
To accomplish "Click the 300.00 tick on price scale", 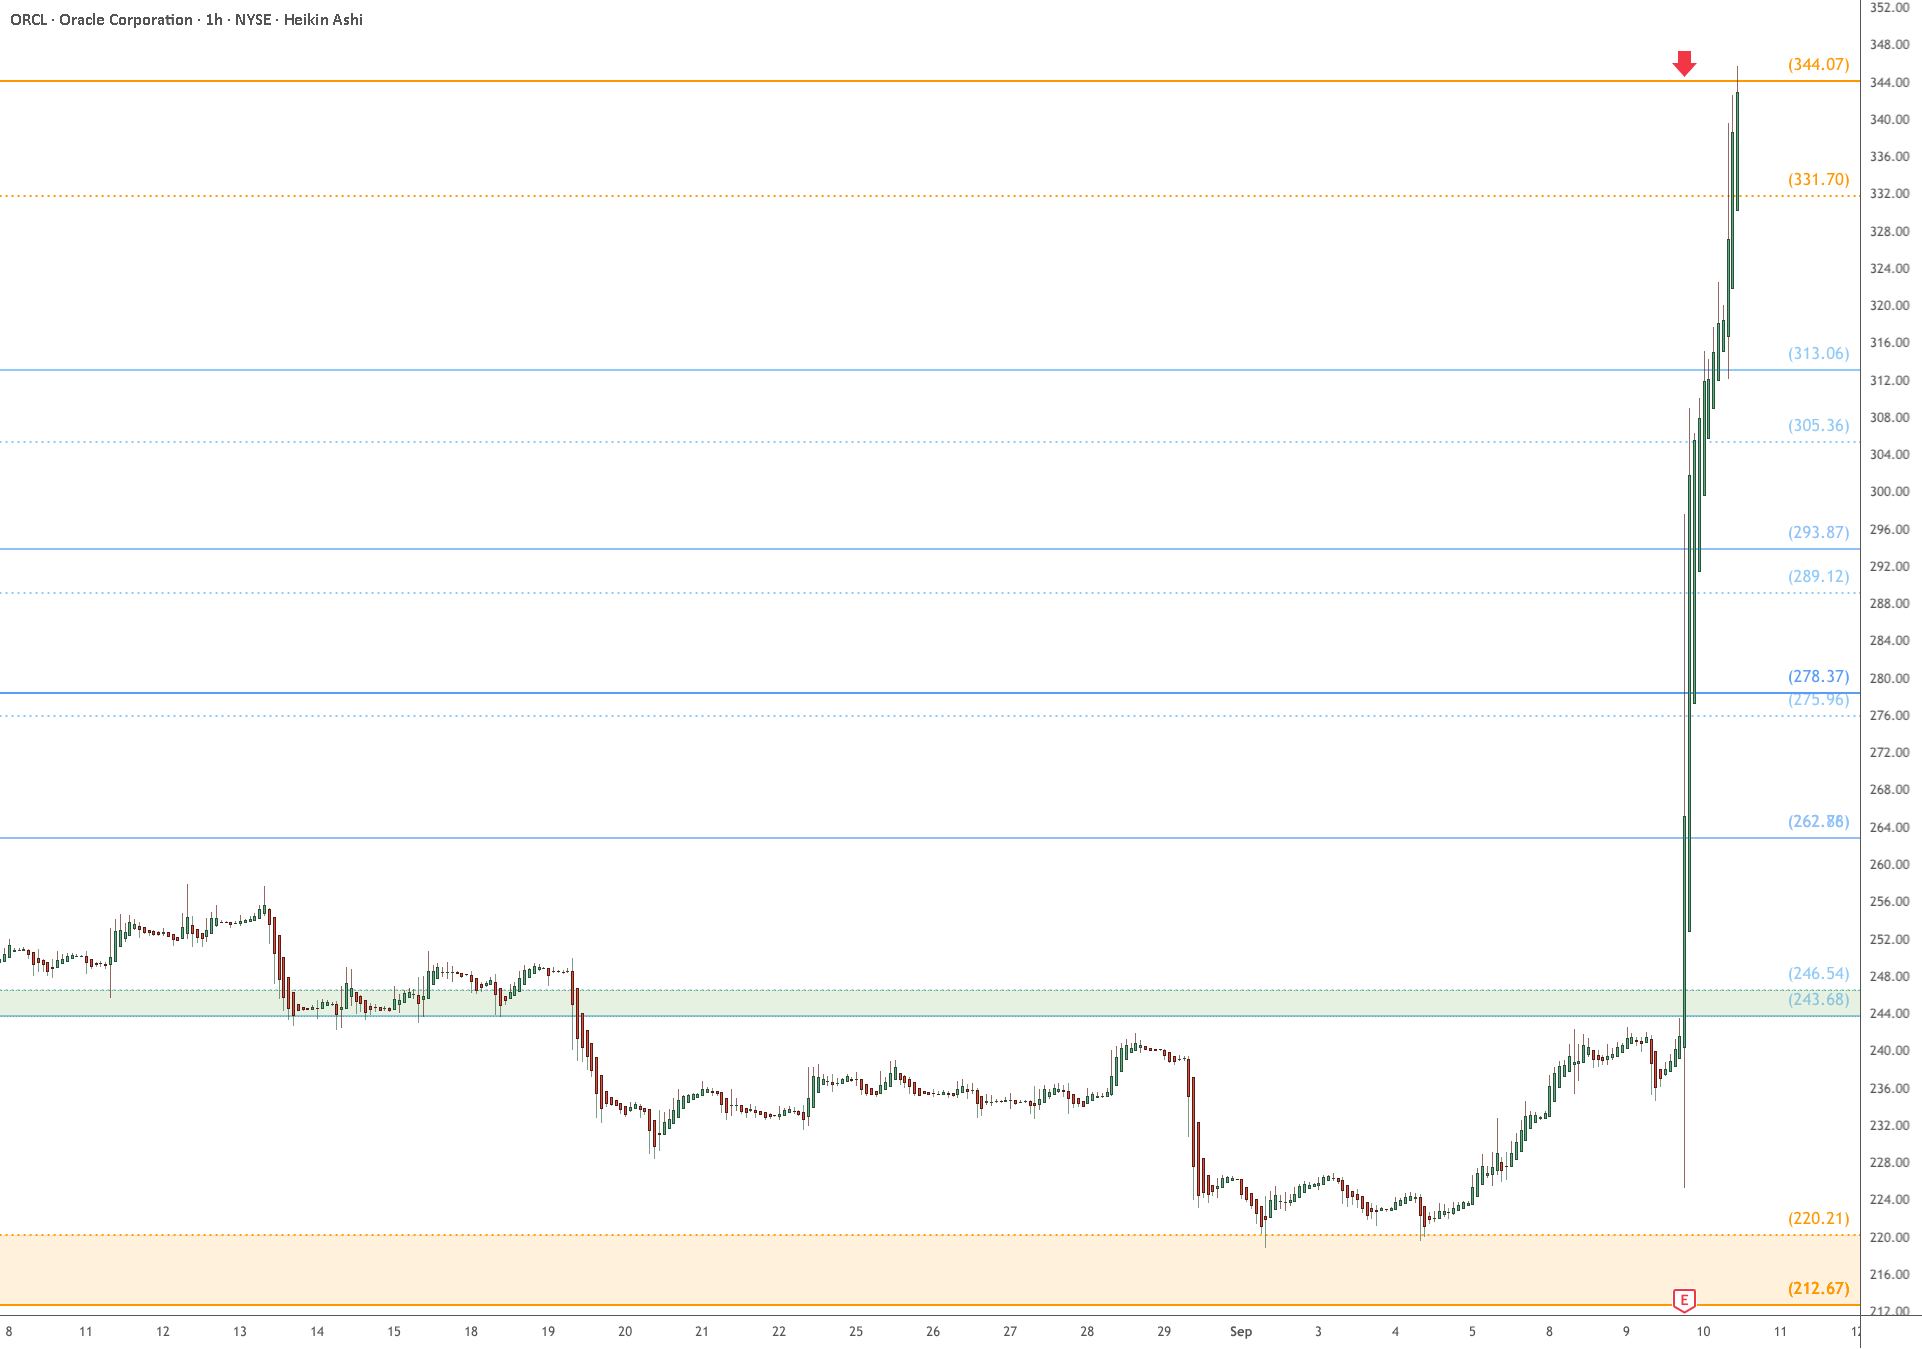I will [1889, 491].
